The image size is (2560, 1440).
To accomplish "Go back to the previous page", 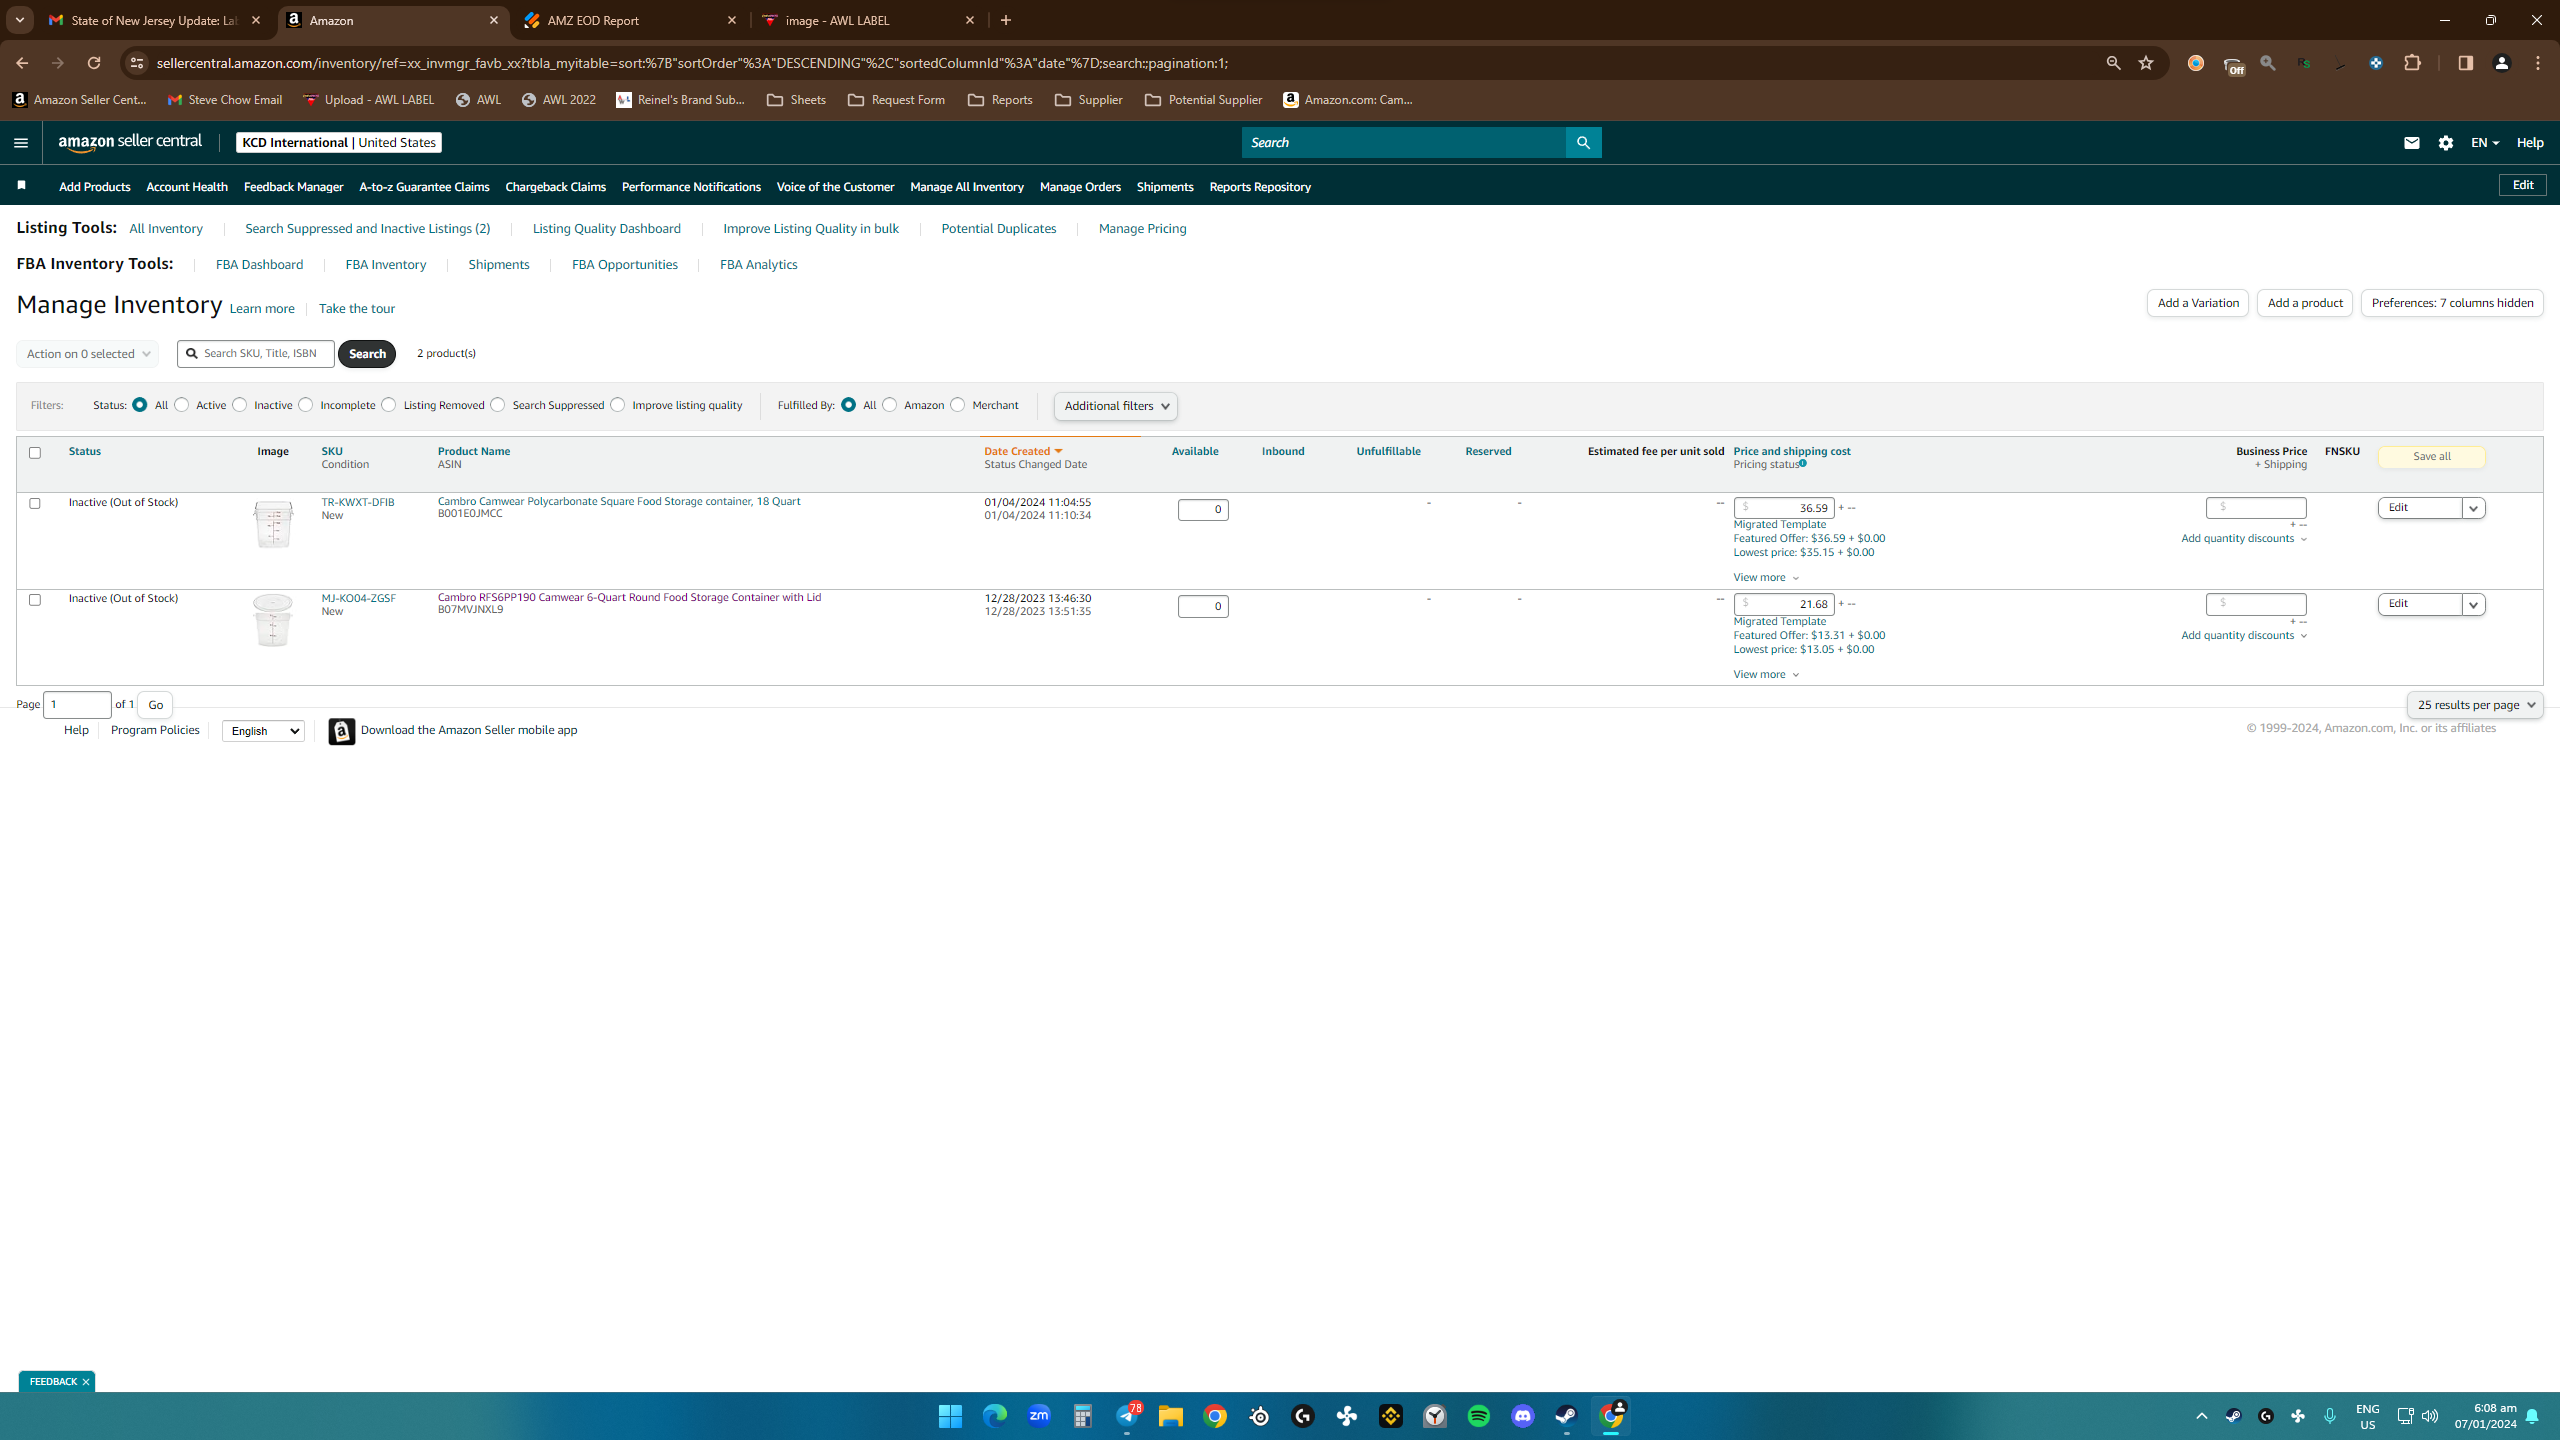I will pyautogui.click(x=22, y=63).
